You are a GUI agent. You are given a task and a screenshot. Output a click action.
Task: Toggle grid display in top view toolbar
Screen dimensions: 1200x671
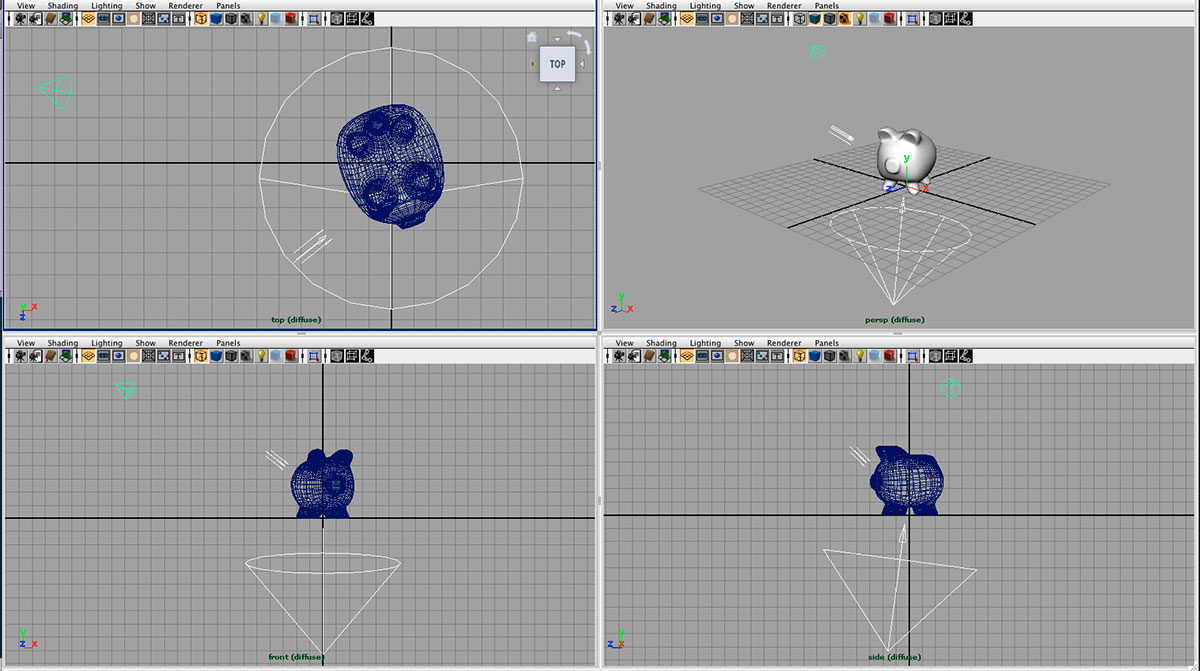89,19
